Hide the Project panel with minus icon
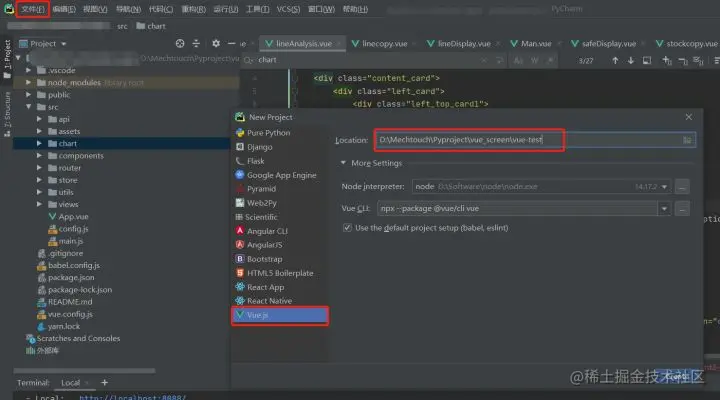 [x=231, y=44]
